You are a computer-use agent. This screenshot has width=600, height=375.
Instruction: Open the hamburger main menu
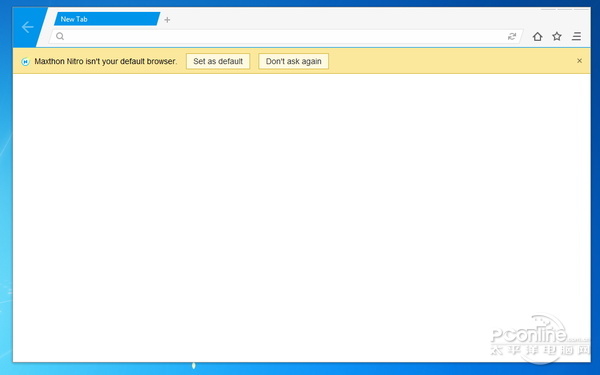pyautogui.click(x=576, y=36)
